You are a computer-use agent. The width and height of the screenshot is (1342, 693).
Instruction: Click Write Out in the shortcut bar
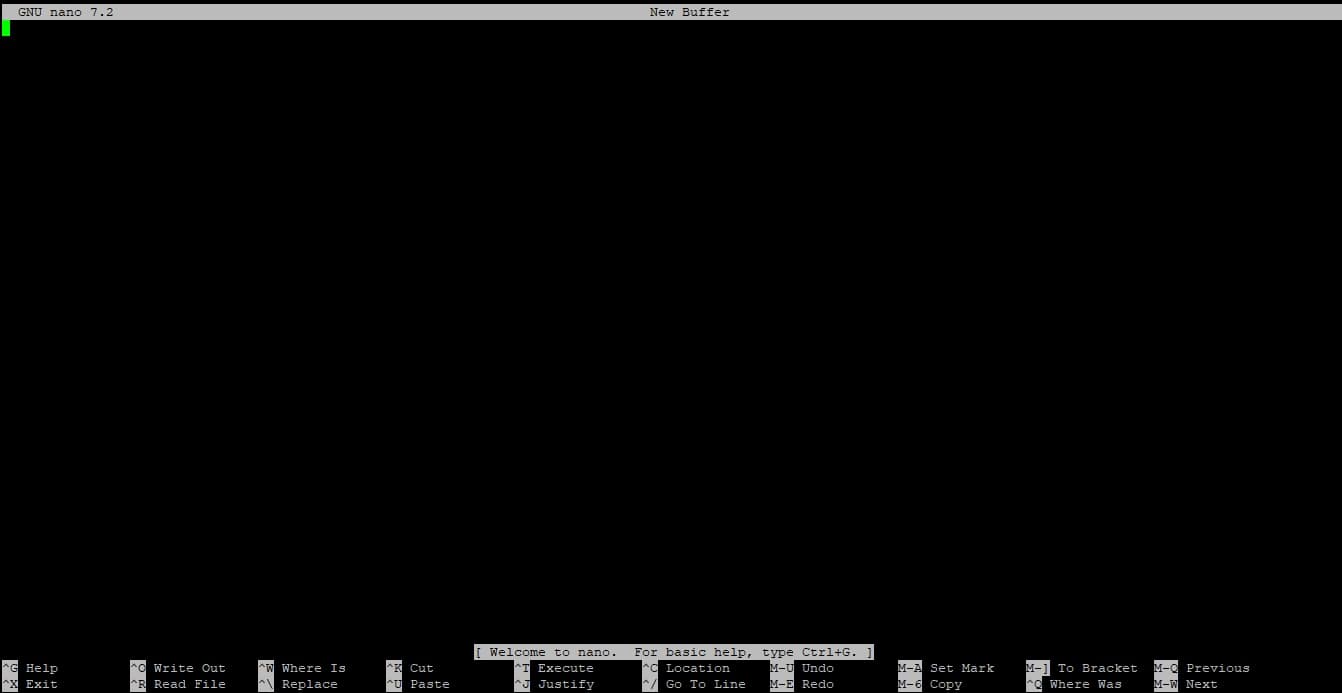coord(179,668)
